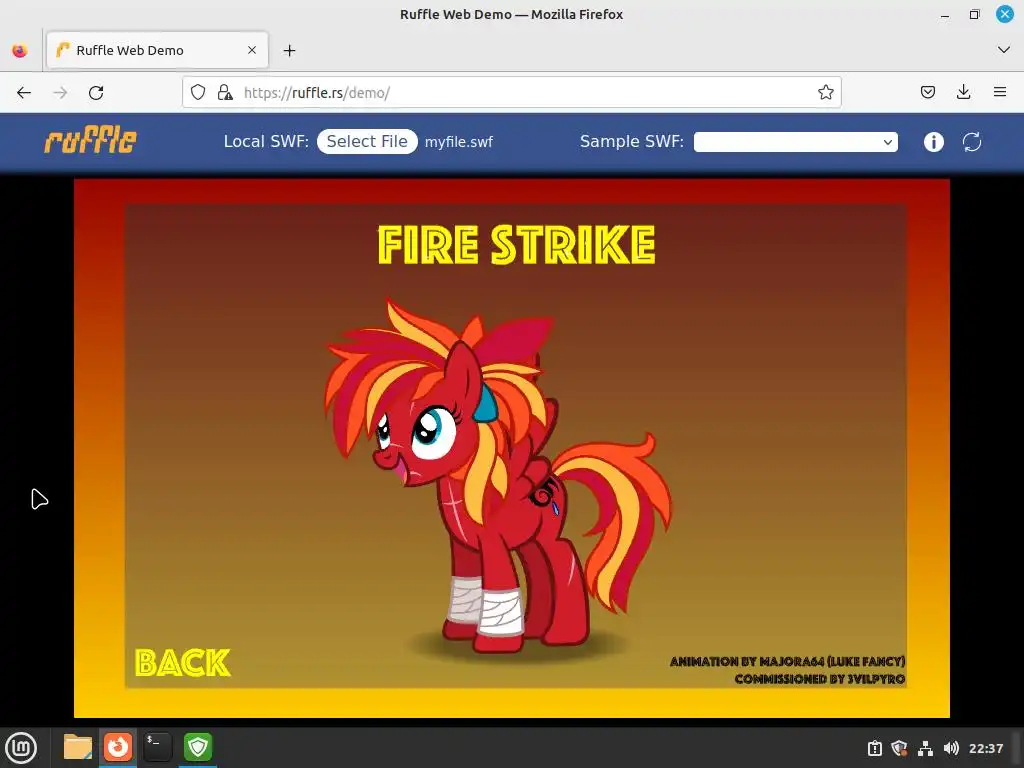Viewport: 1024px width, 768px height.
Task: Go back with Firefox back arrow
Action: pyautogui.click(x=24, y=93)
